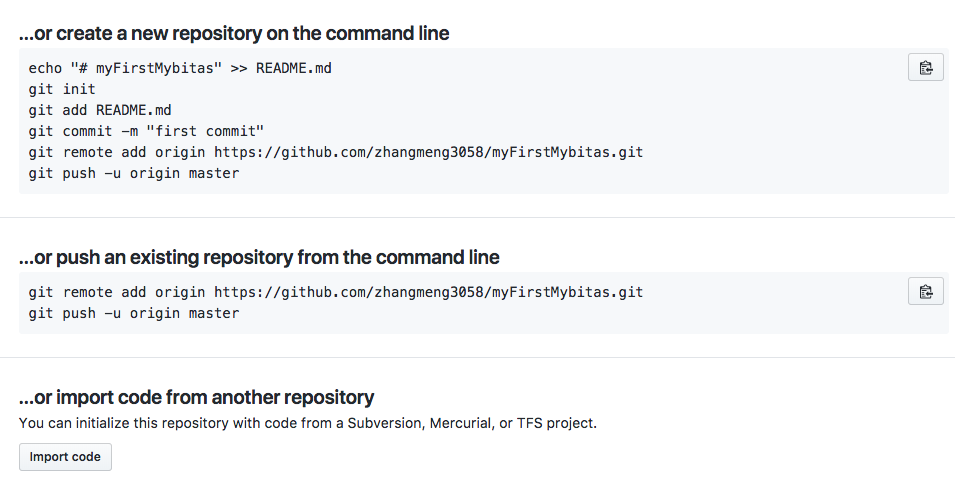Click README.md in the echo command
The image size is (955, 483).
click(x=294, y=68)
